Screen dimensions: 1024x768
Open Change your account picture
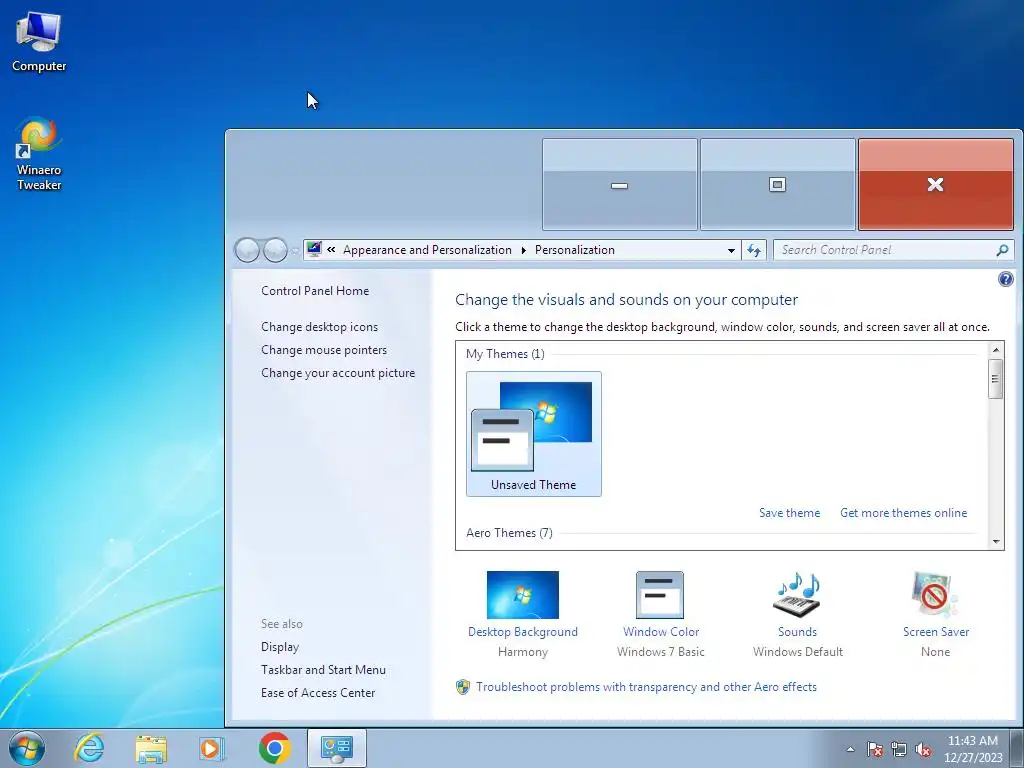coord(338,373)
